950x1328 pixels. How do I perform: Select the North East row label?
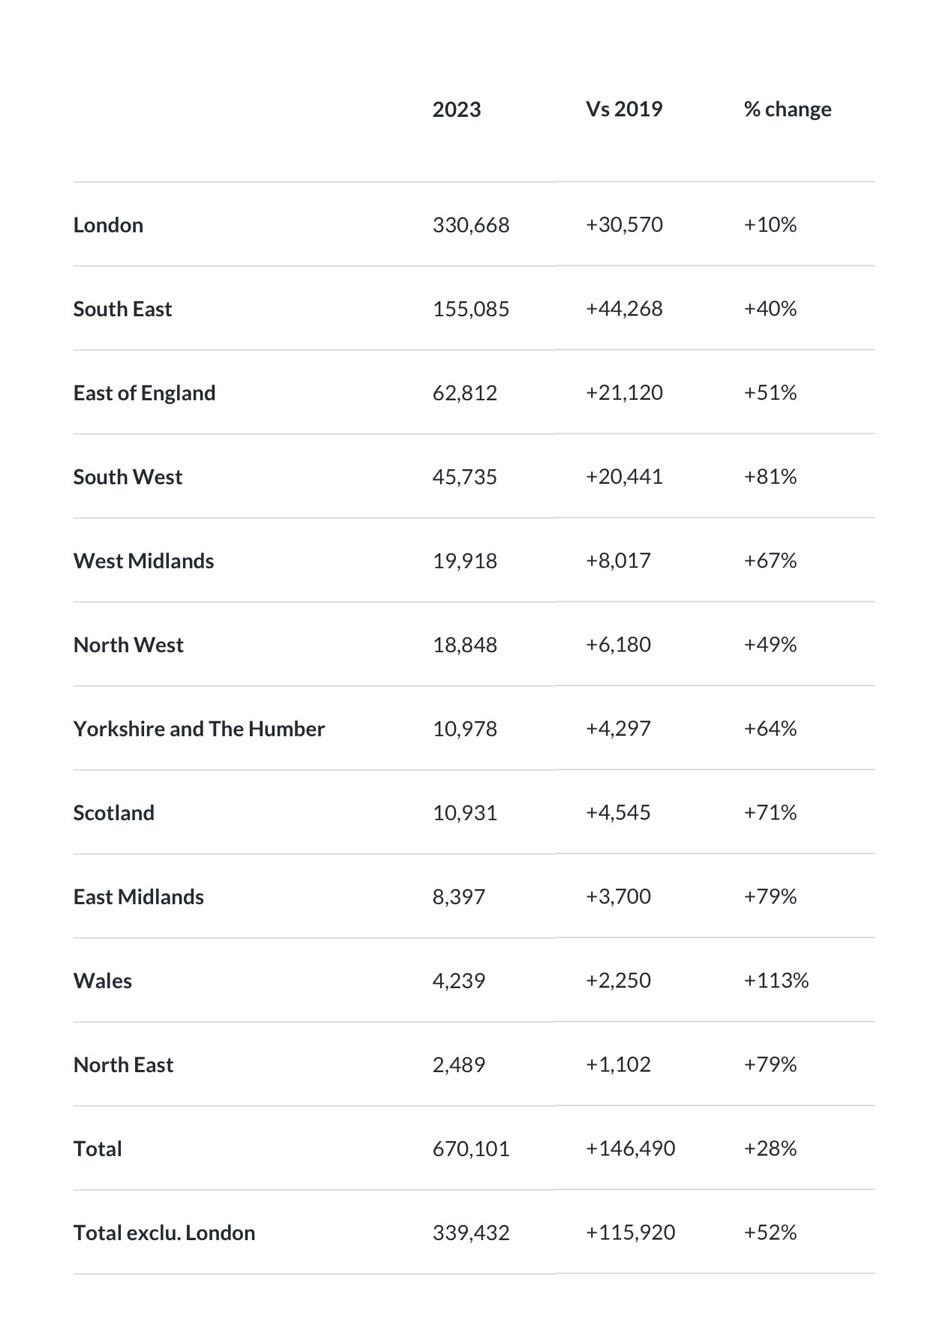(x=123, y=1065)
